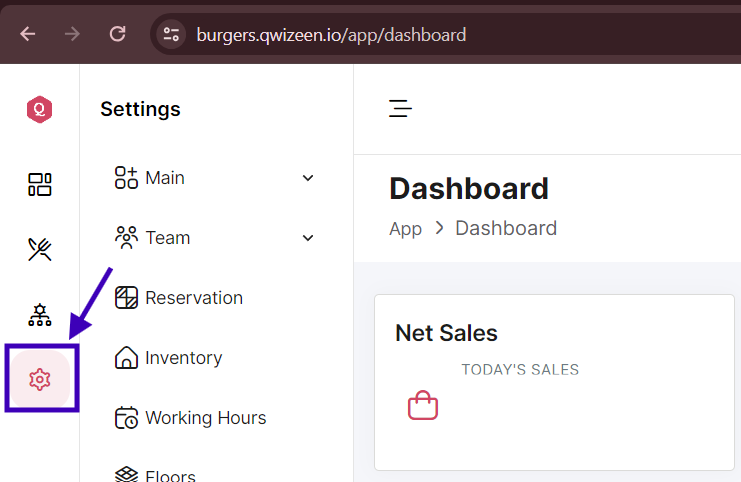Click the Floors layers icon
Viewport: 741px width, 482px height.
[126, 474]
